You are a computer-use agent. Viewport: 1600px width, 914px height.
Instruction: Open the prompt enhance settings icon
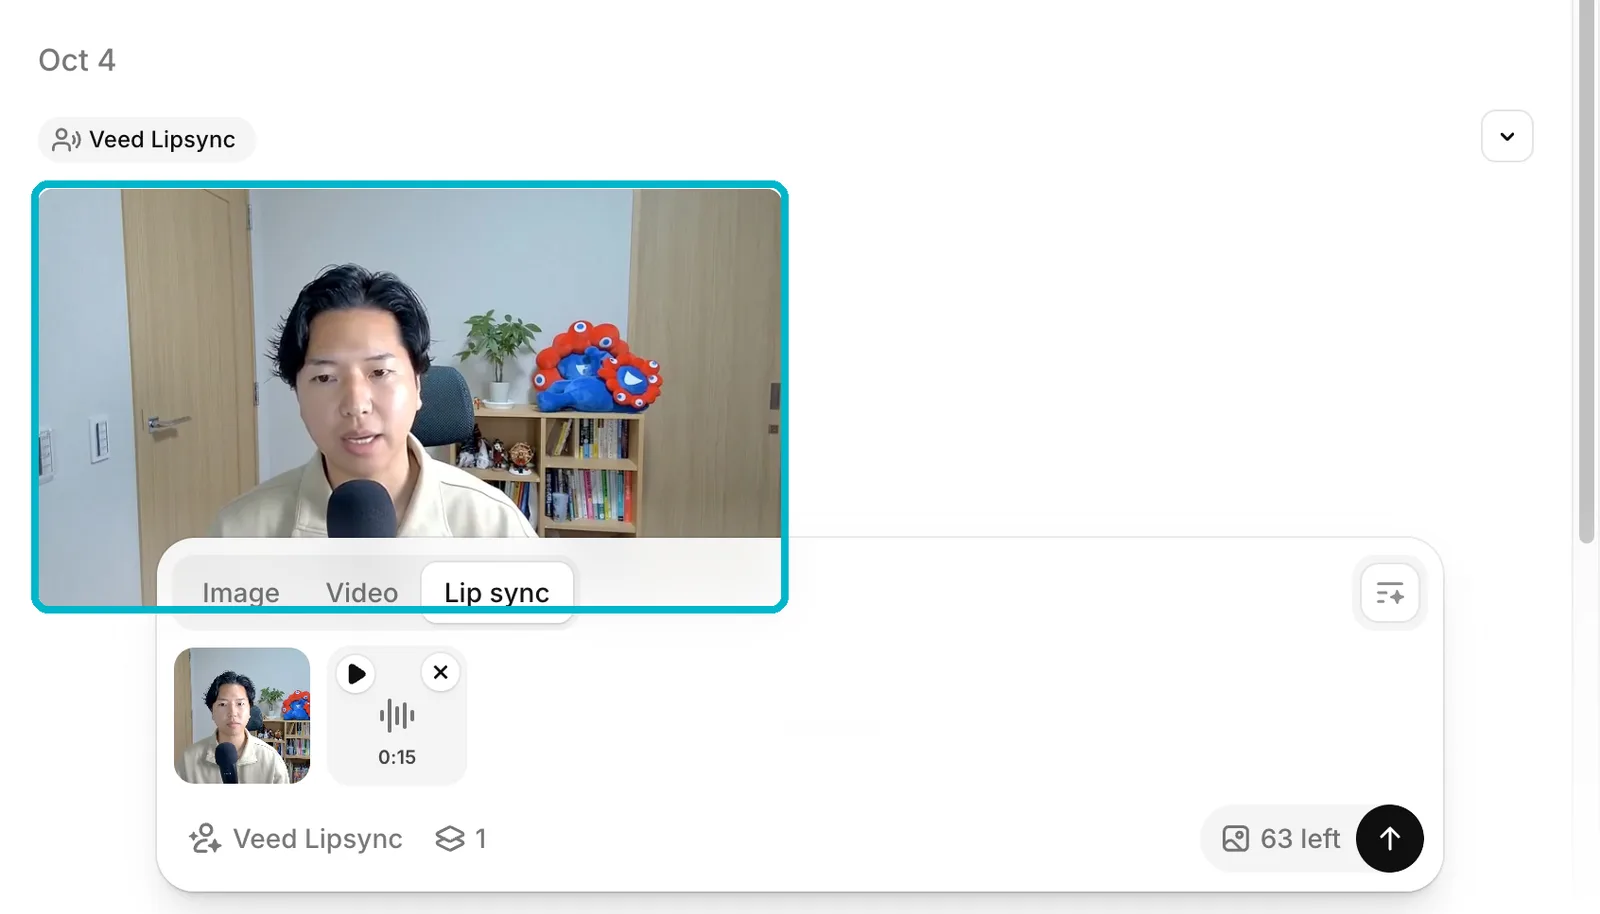1390,594
